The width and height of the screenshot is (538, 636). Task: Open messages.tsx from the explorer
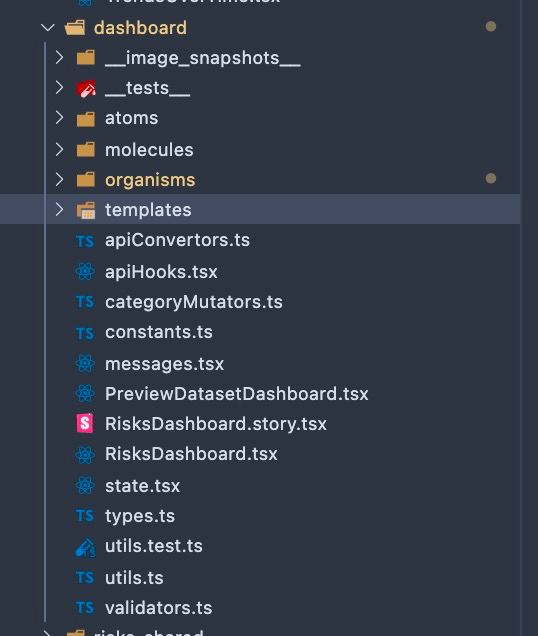tap(164, 364)
